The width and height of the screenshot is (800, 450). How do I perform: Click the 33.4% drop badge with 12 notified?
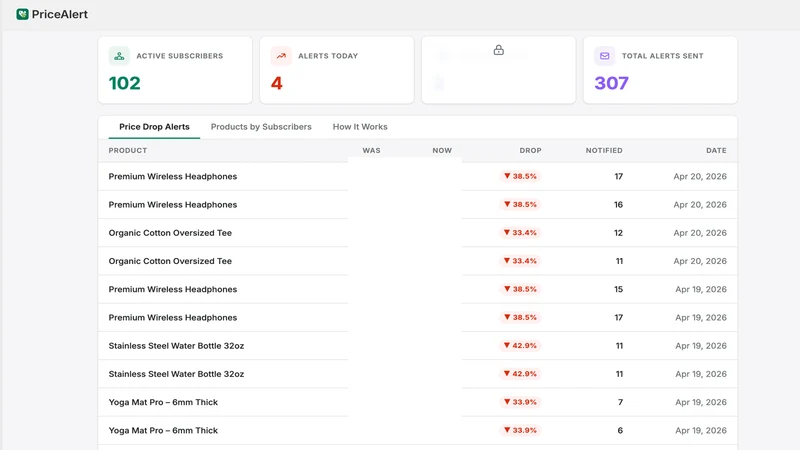[x=520, y=233]
